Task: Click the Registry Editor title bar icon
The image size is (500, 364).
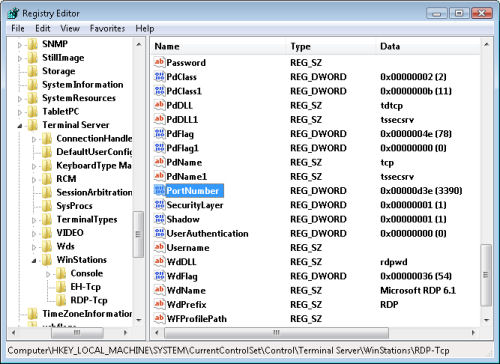Action: (13, 13)
